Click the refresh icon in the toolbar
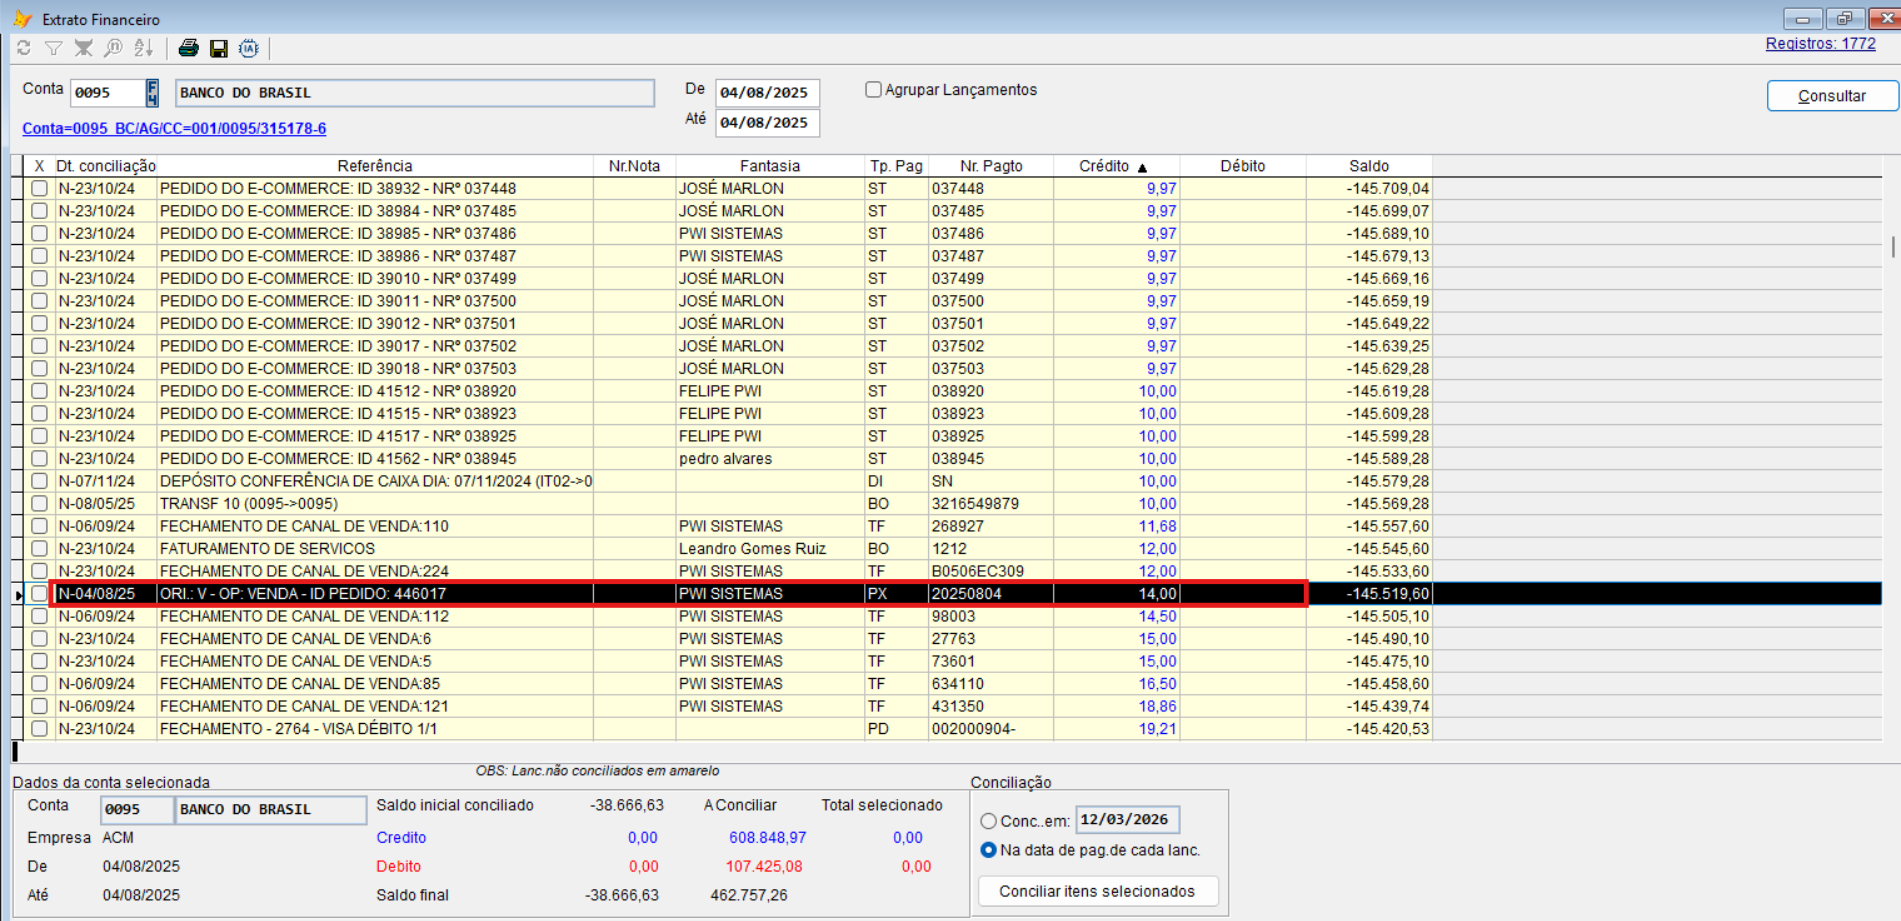Viewport: 1901px width, 921px height. pyautogui.click(x=24, y=48)
